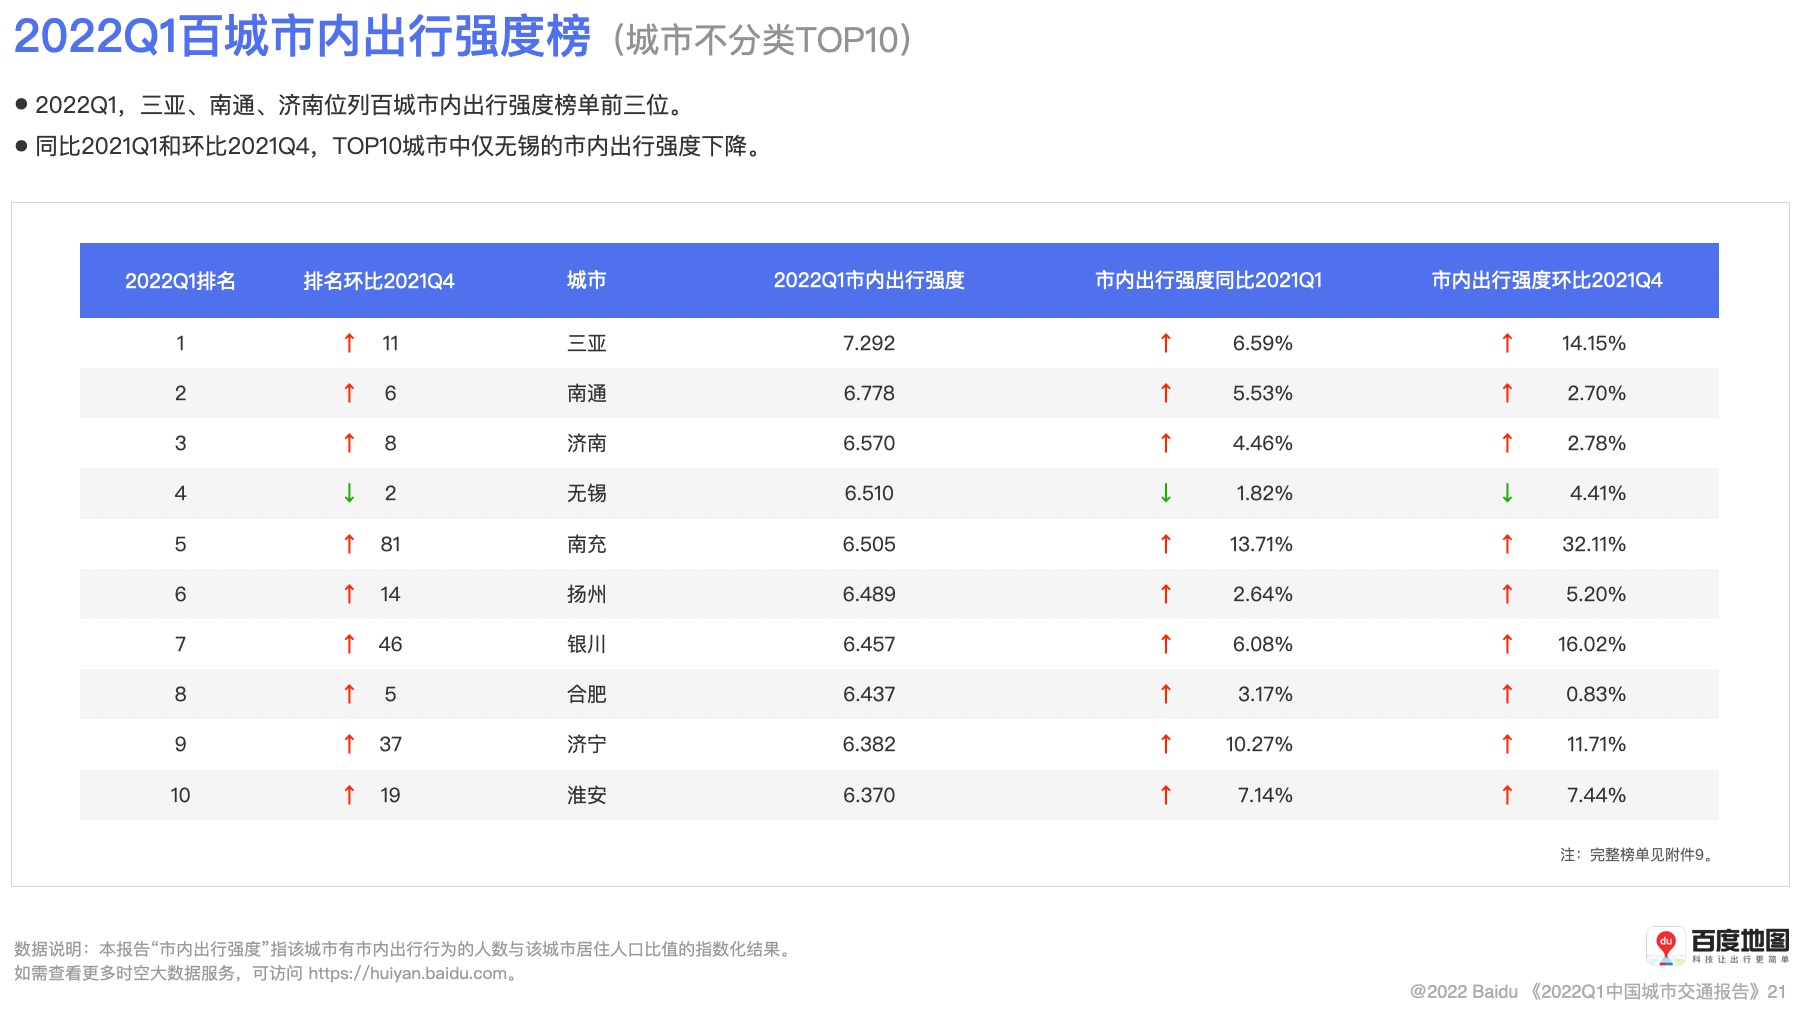Click the bullet about 三亚、南通、济南 top three

pyautogui.click(x=352, y=105)
